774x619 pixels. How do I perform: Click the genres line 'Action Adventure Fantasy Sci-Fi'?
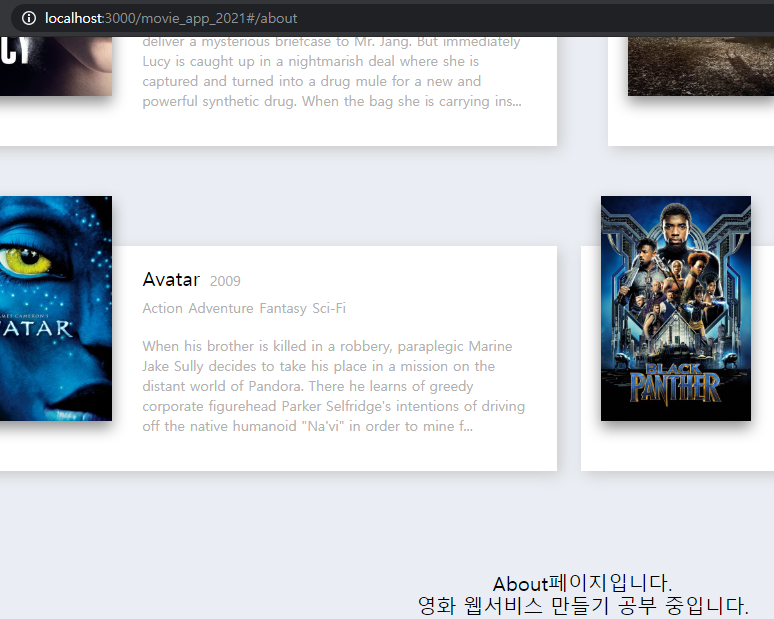tap(244, 308)
